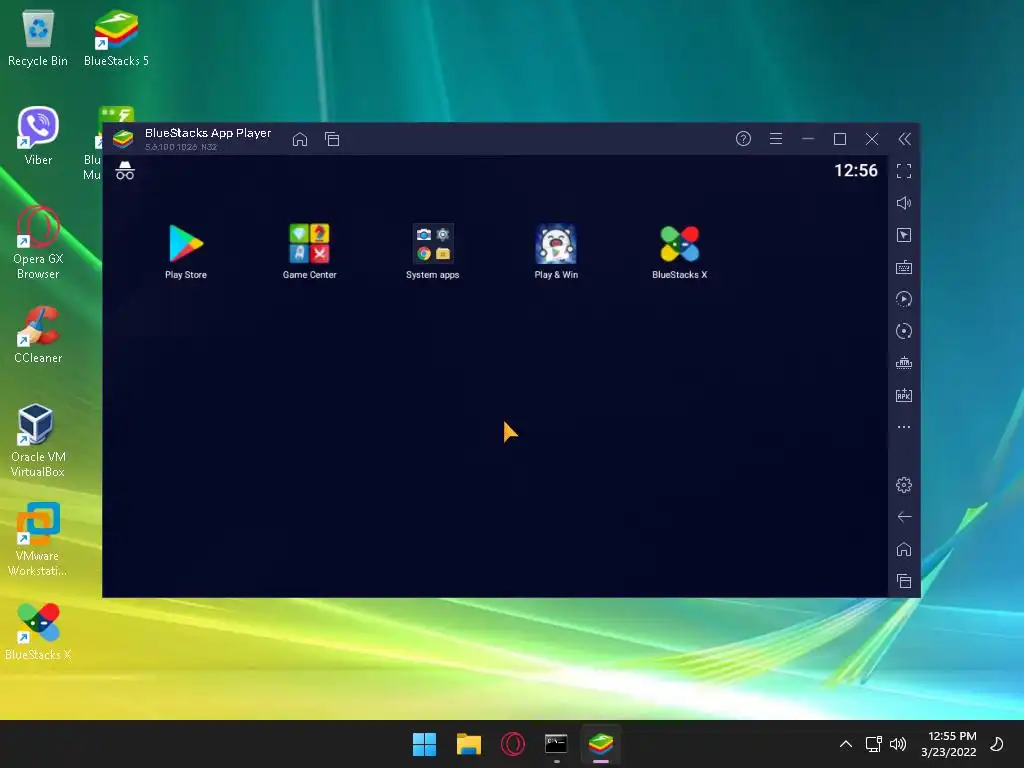
Task: Click the moon icon in system tray
Action: click(997, 744)
